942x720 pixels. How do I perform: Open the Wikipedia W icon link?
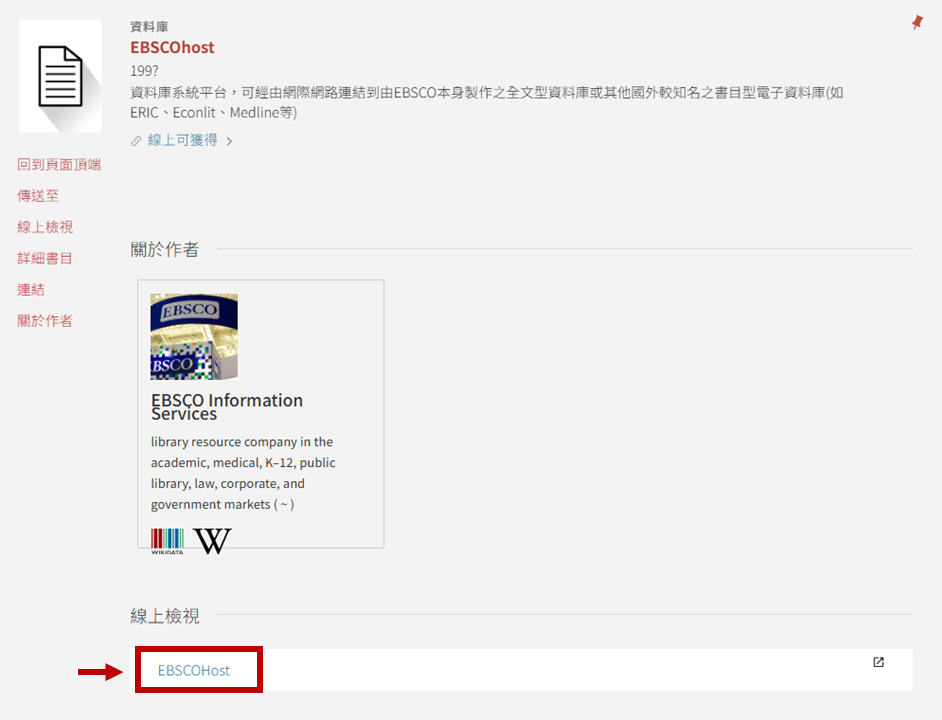coord(212,541)
